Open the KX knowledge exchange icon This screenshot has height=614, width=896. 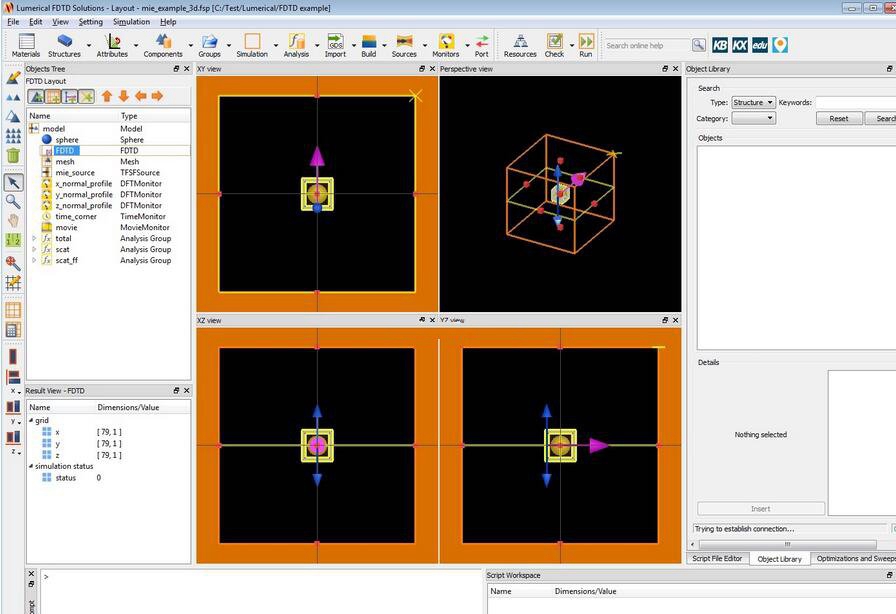pos(739,45)
